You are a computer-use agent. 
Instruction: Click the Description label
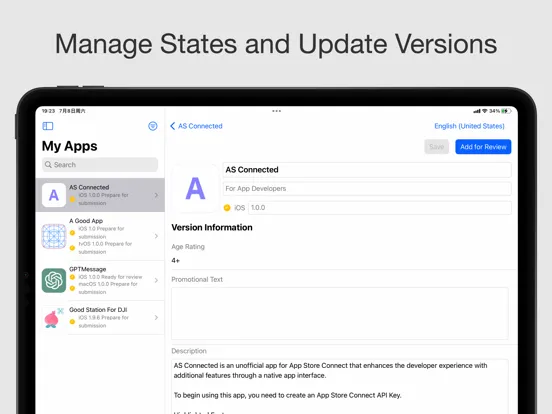pos(189,351)
